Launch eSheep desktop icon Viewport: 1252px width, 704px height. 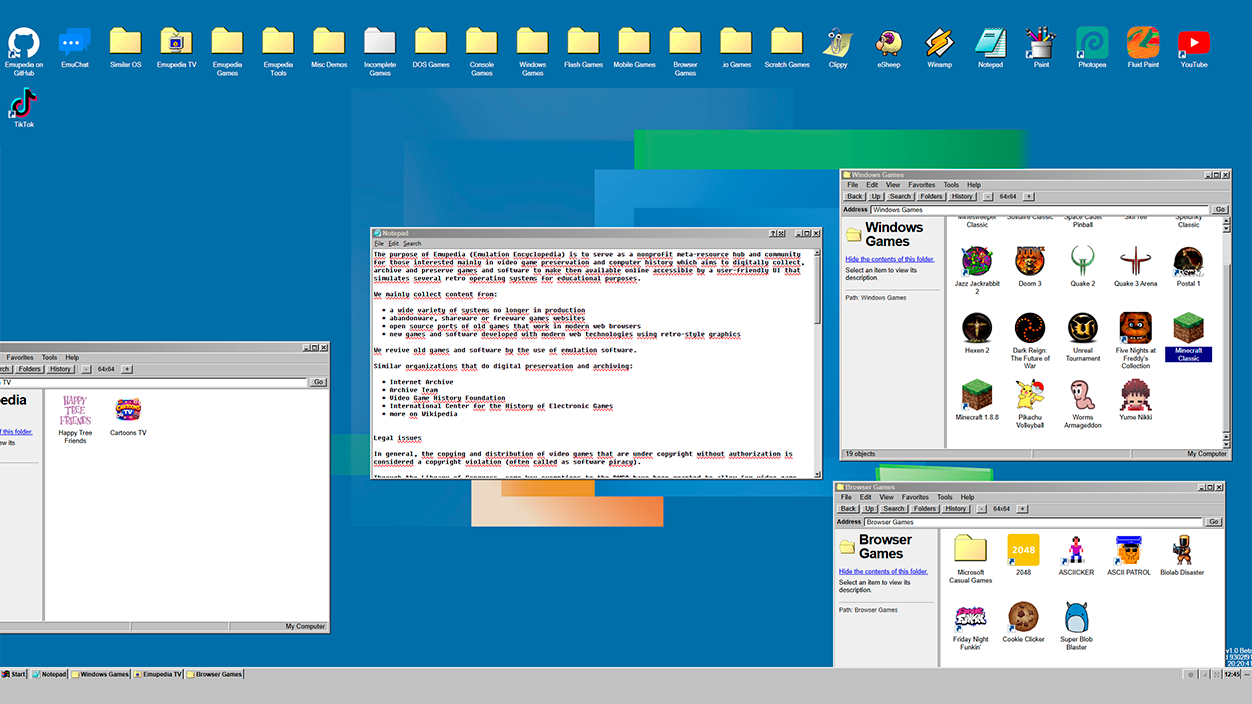888,48
